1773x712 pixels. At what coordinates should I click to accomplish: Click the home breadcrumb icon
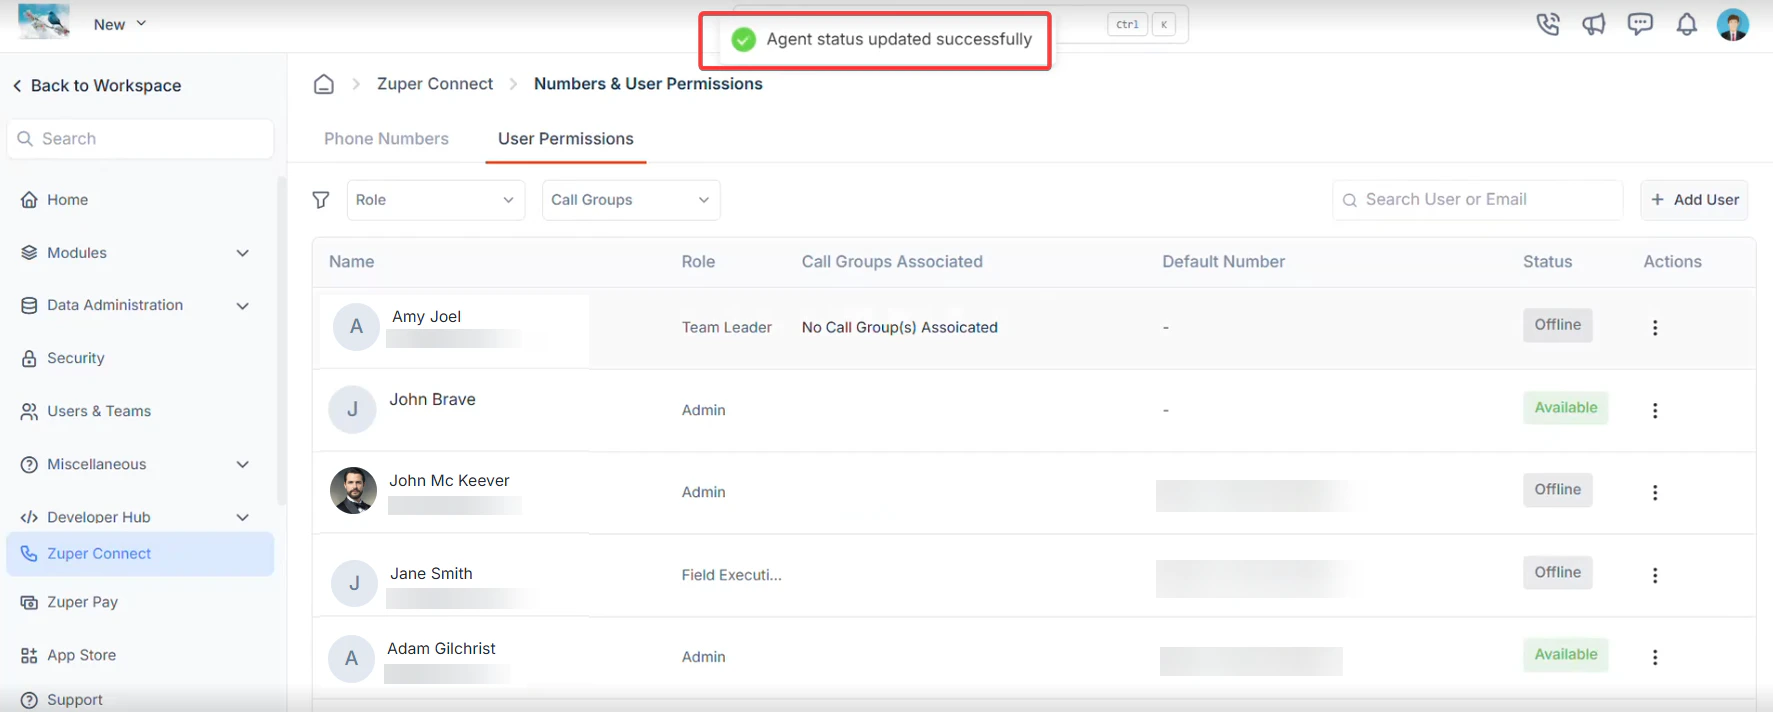pos(324,84)
